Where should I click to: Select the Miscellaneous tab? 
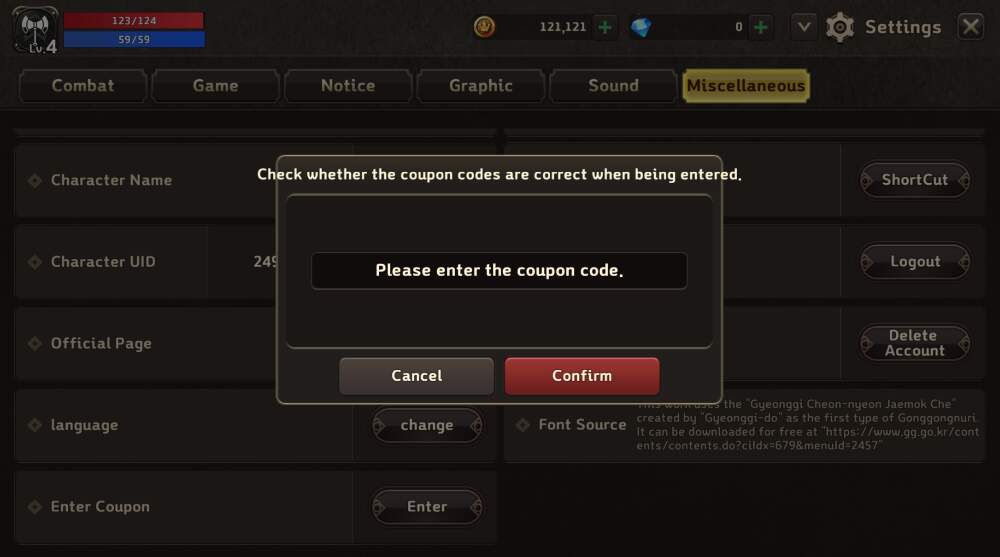(746, 85)
